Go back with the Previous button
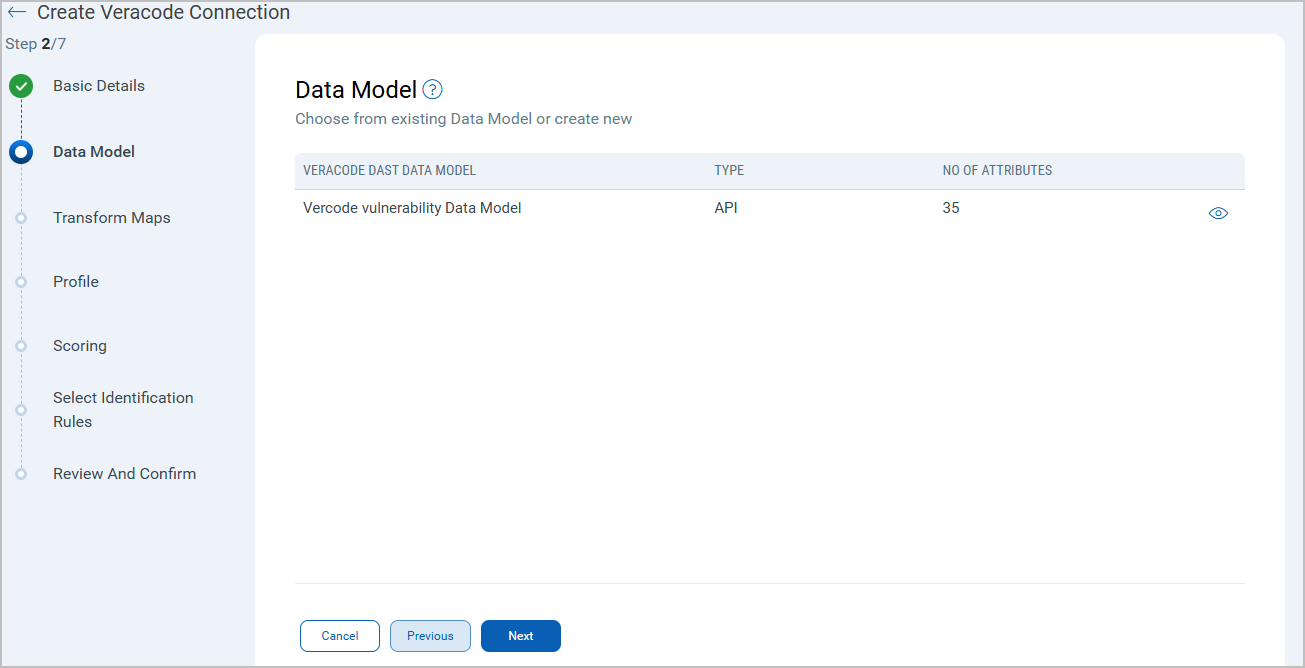Image resolution: width=1305 pixels, height=668 pixels. (430, 636)
